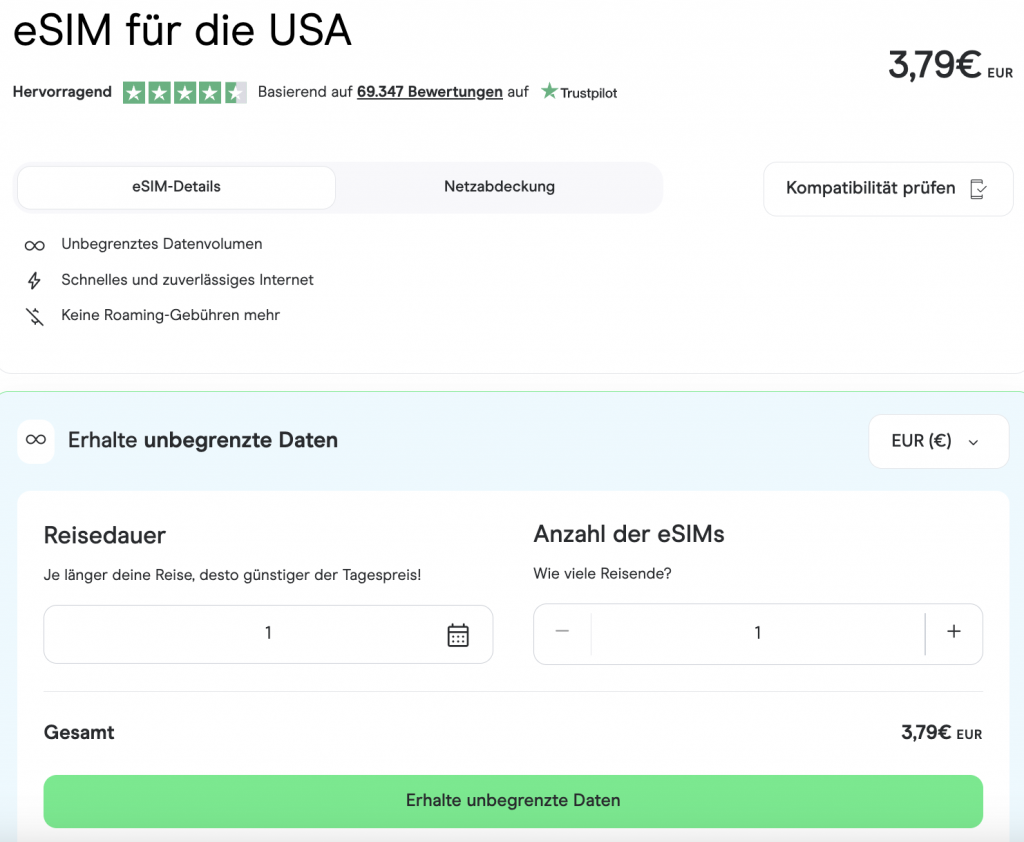
Task: Click the infinity icon for unlimited data
Action: (34, 244)
